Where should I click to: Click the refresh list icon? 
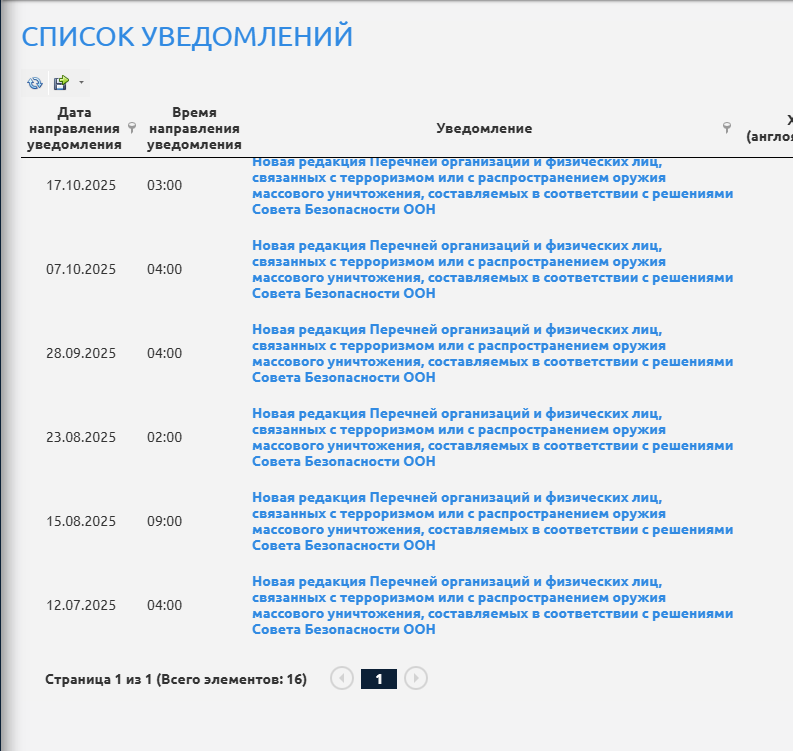[x=35, y=83]
